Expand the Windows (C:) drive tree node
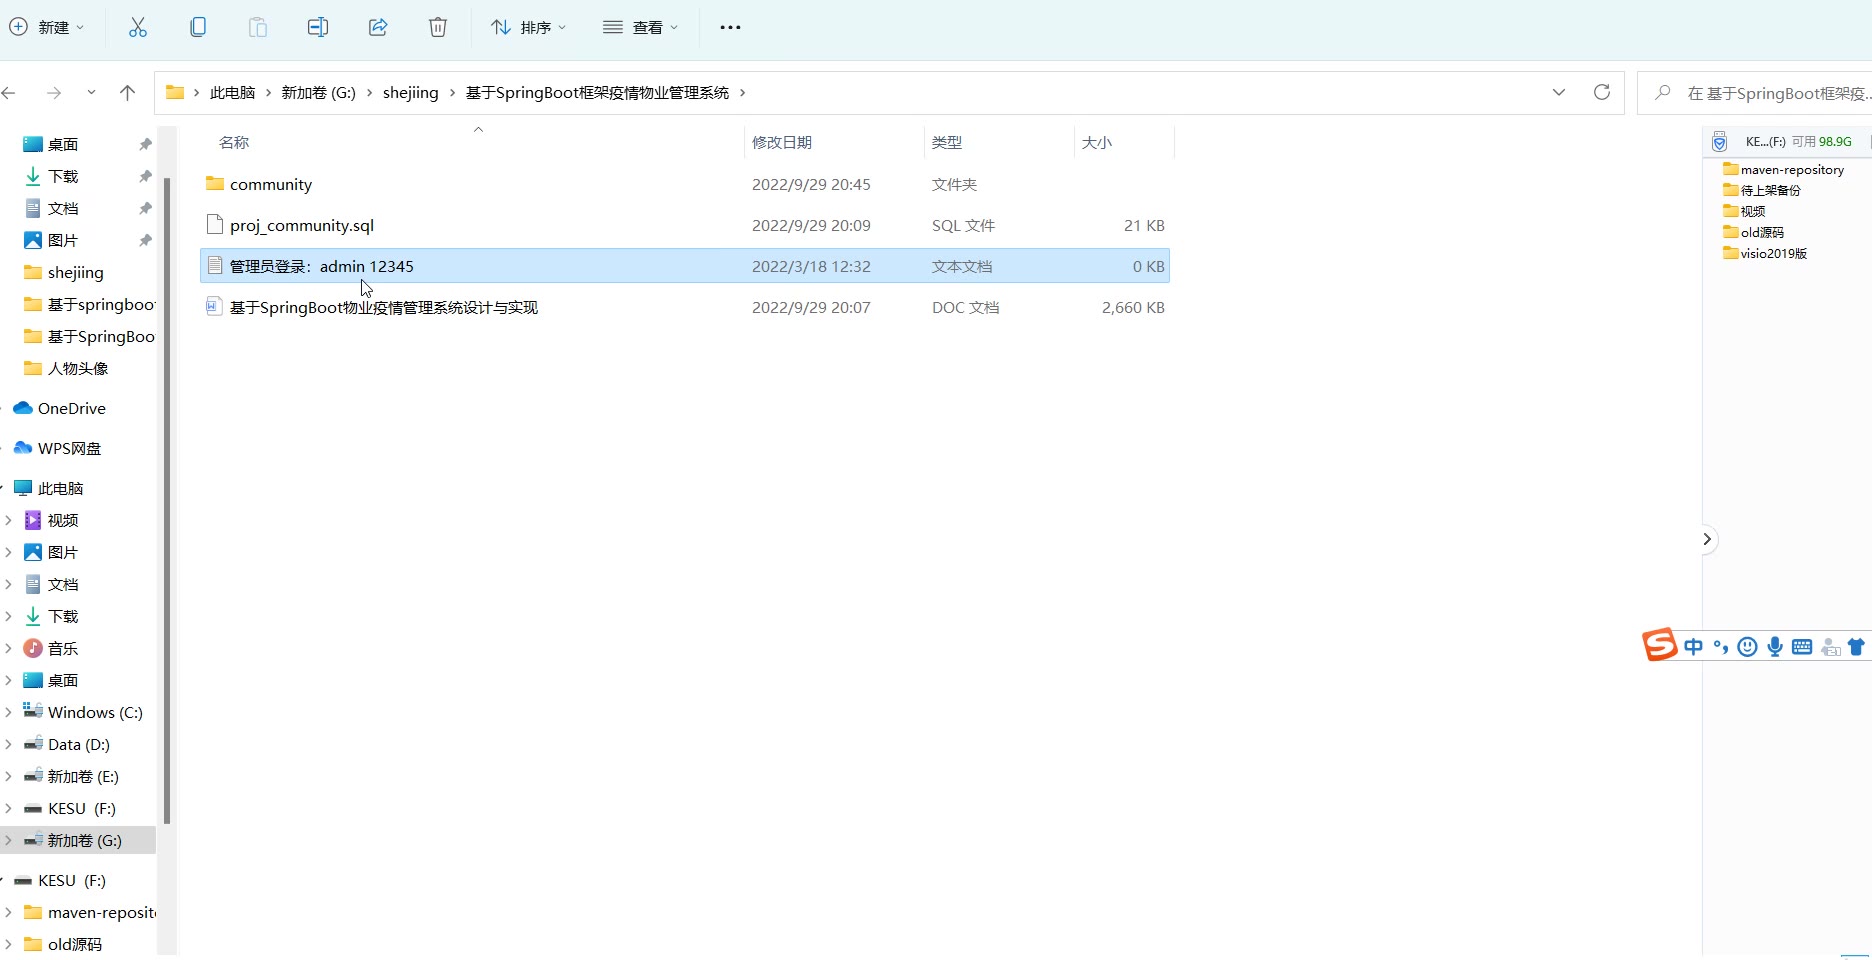1872x960 pixels. [9, 713]
